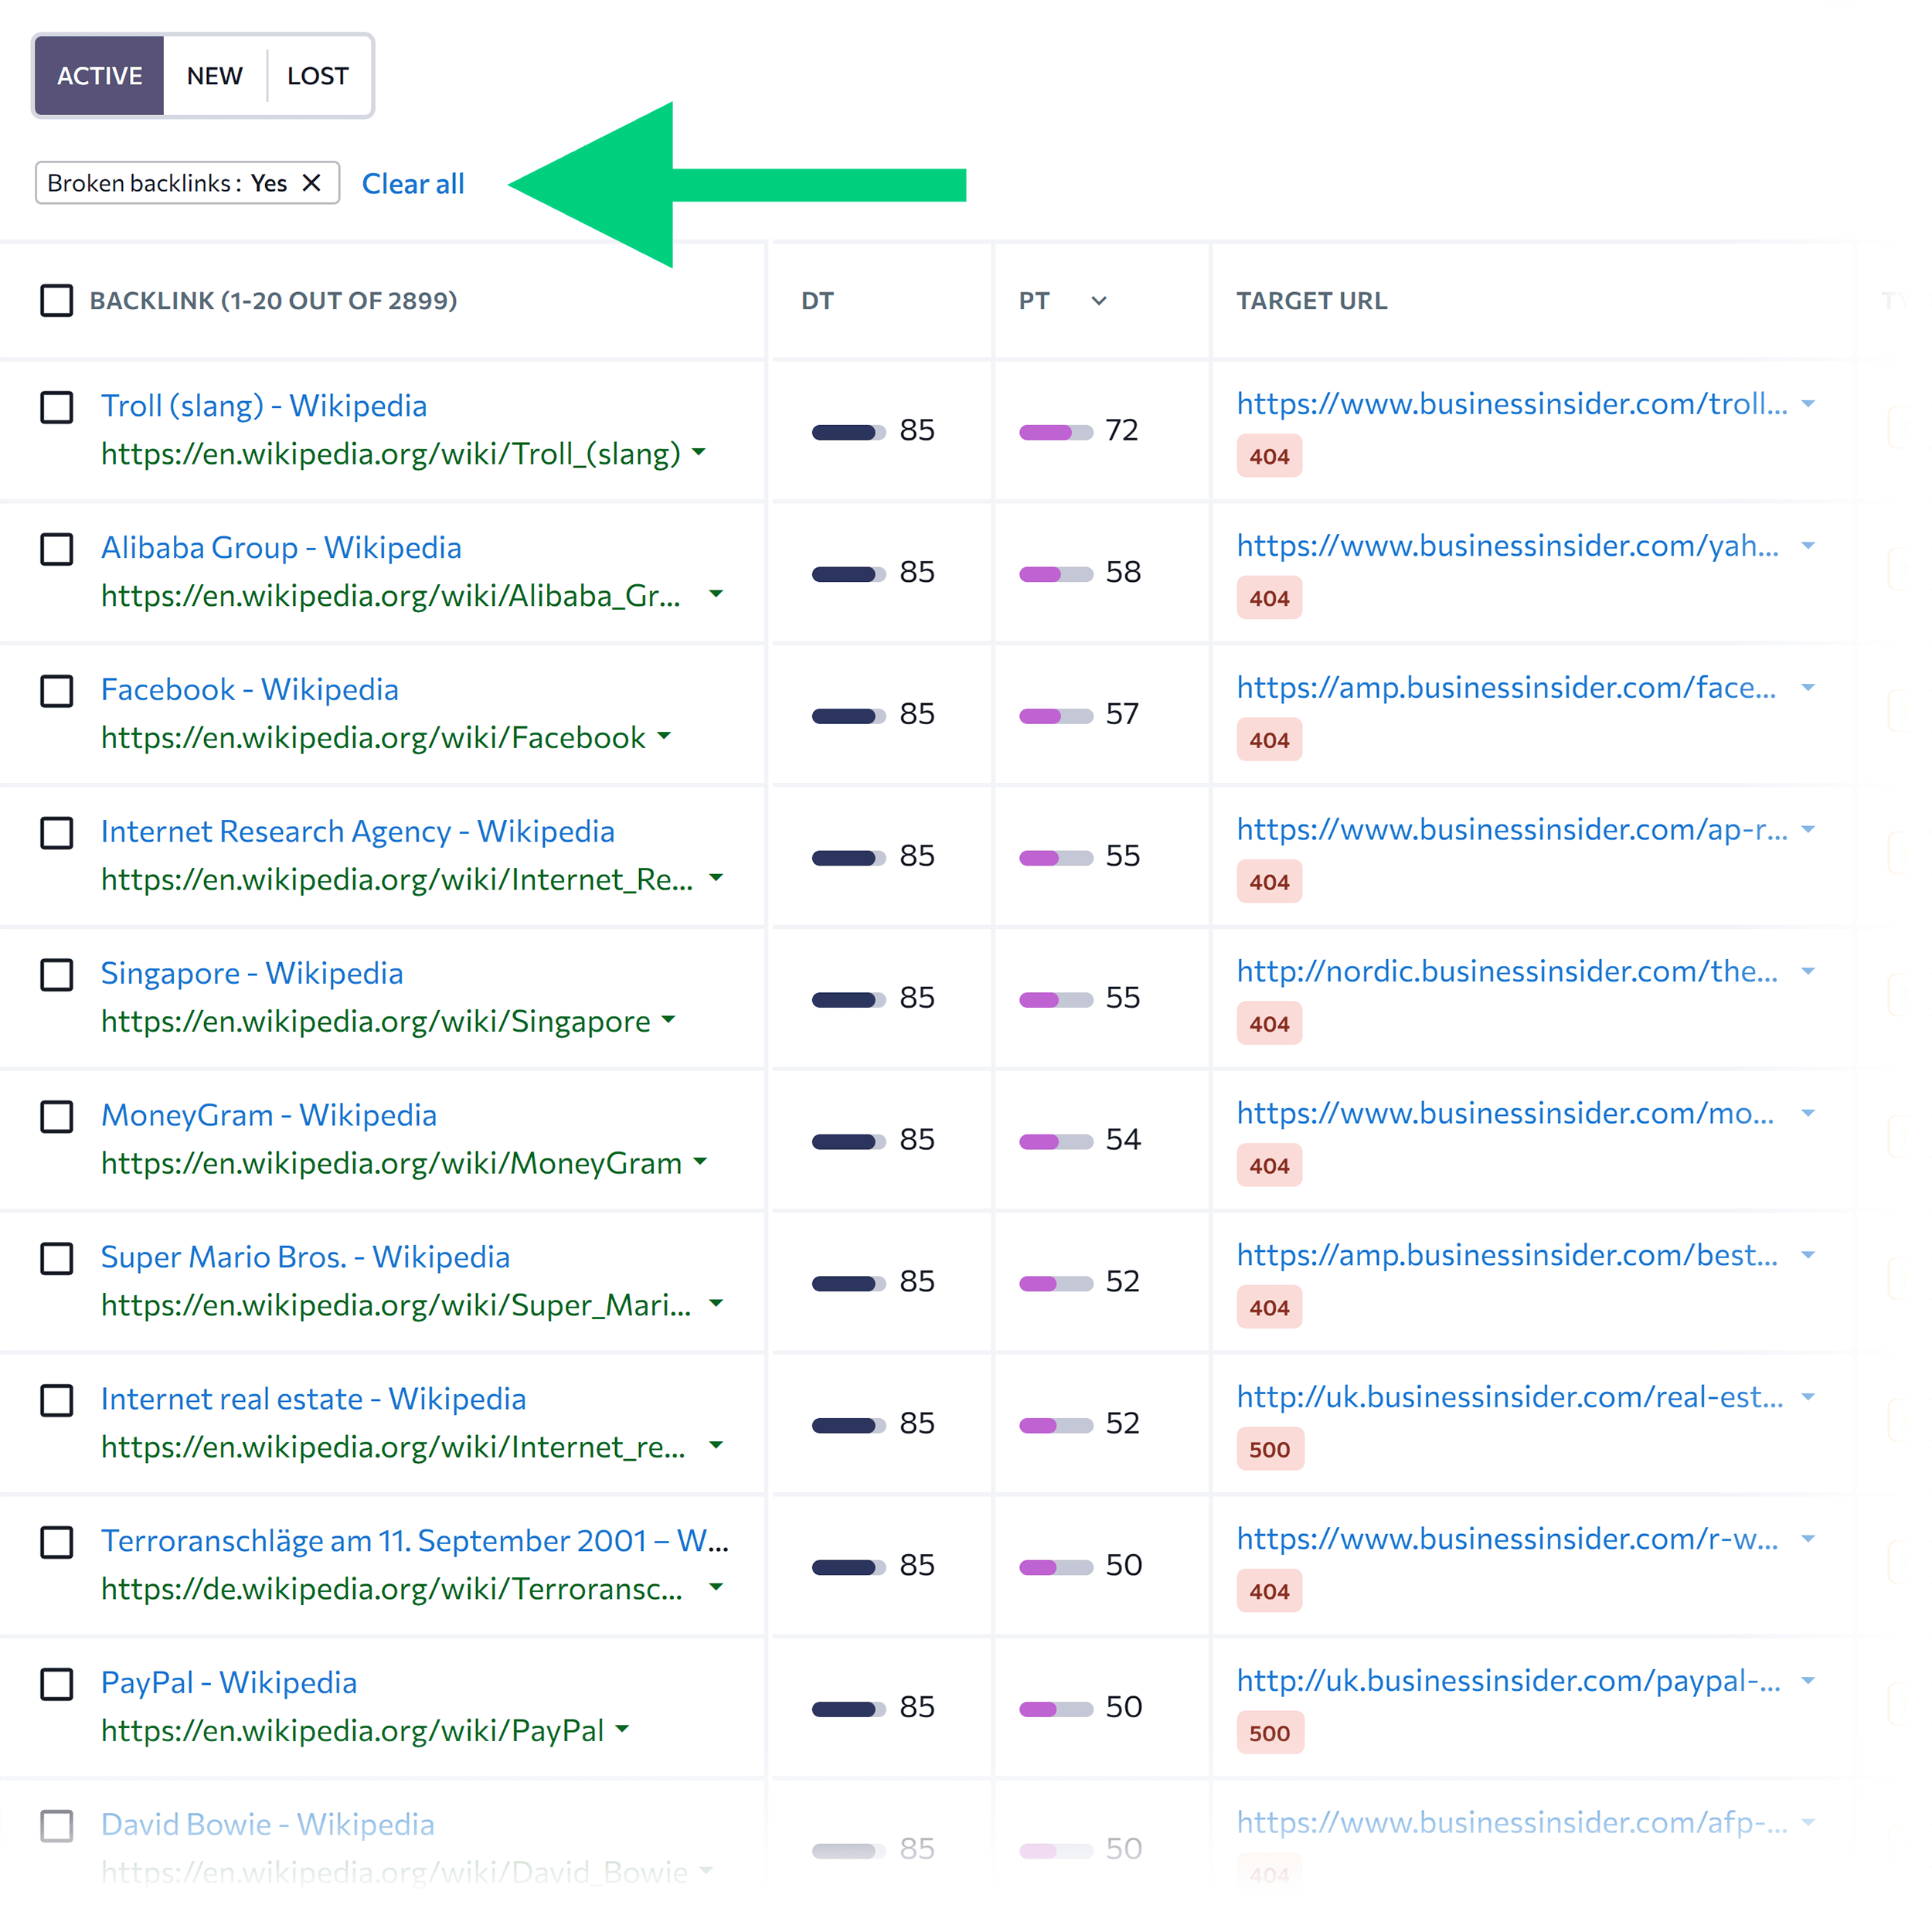
Task: Remove the Broken backlinks filter with X
Action: click(x=311, y=183)
